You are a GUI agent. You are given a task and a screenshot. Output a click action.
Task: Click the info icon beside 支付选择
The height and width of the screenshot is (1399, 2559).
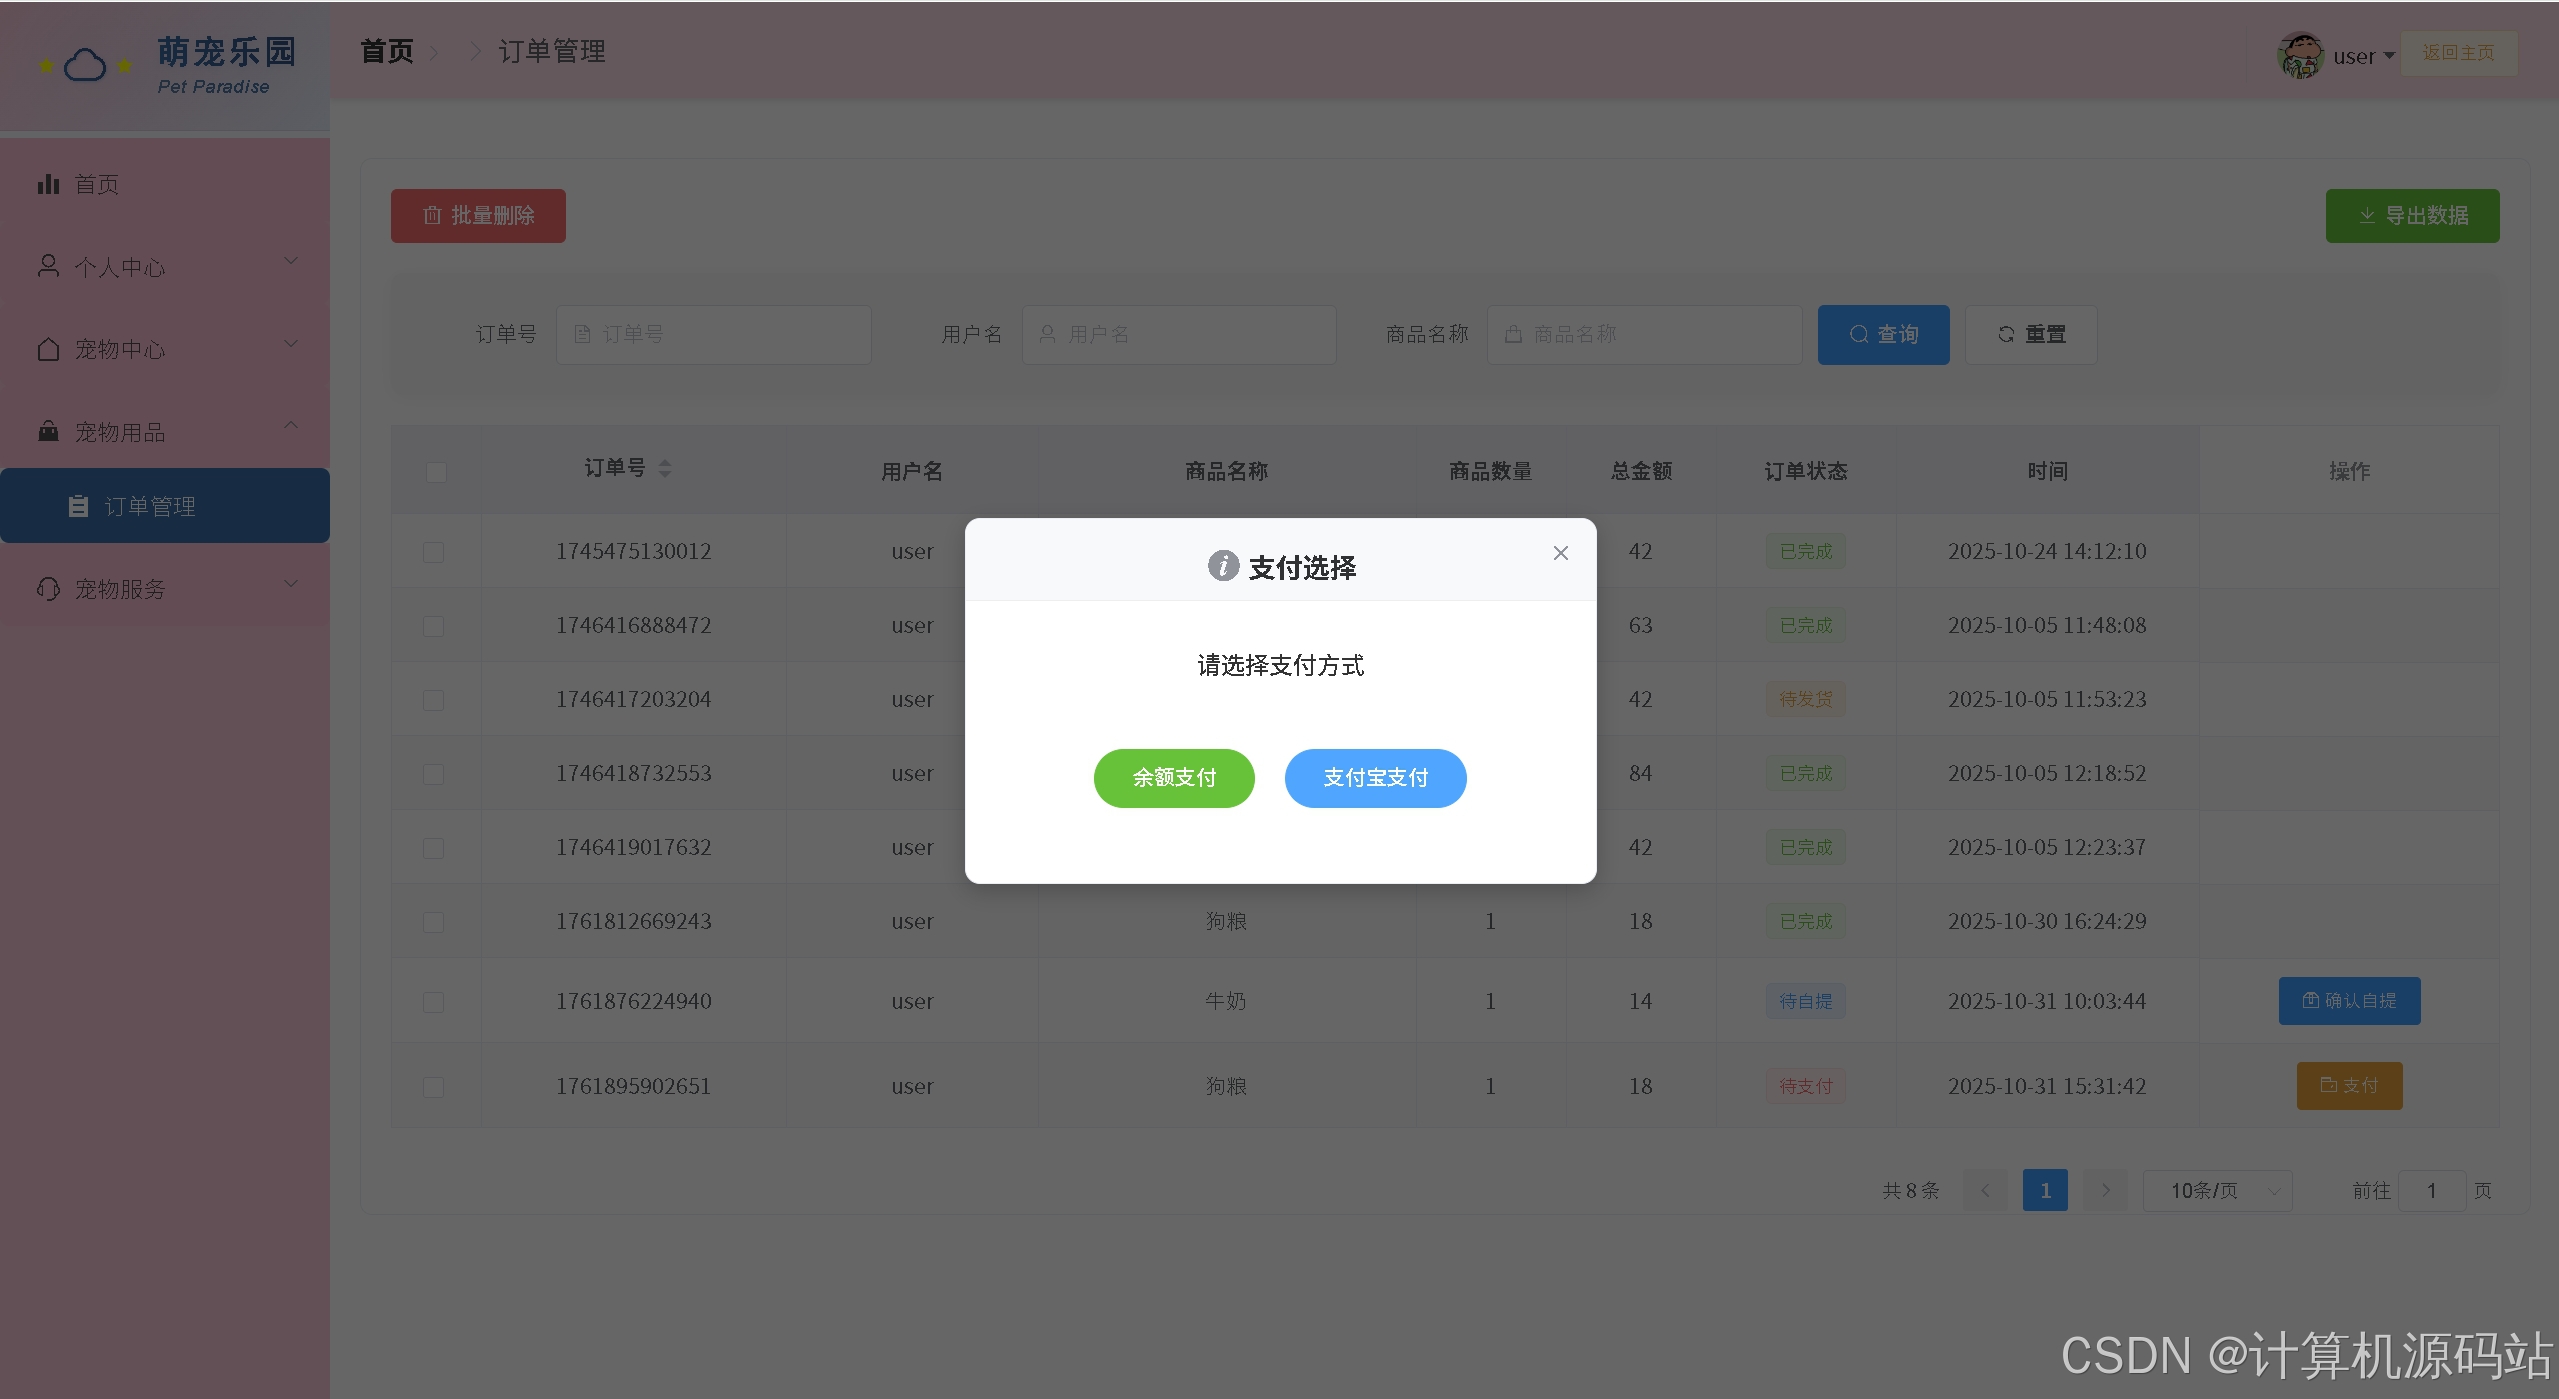1223,566
